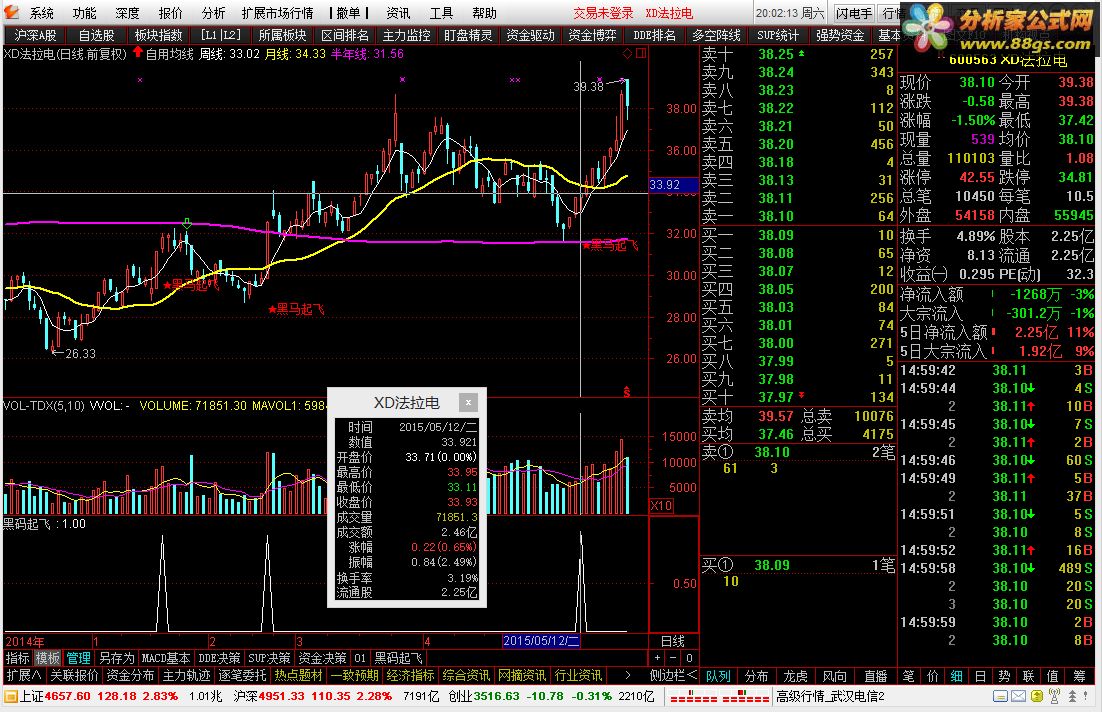The width and height of the screenshot is (1102, 712).
Task: Select the SUP统计 tab
Action: point(778,35)
